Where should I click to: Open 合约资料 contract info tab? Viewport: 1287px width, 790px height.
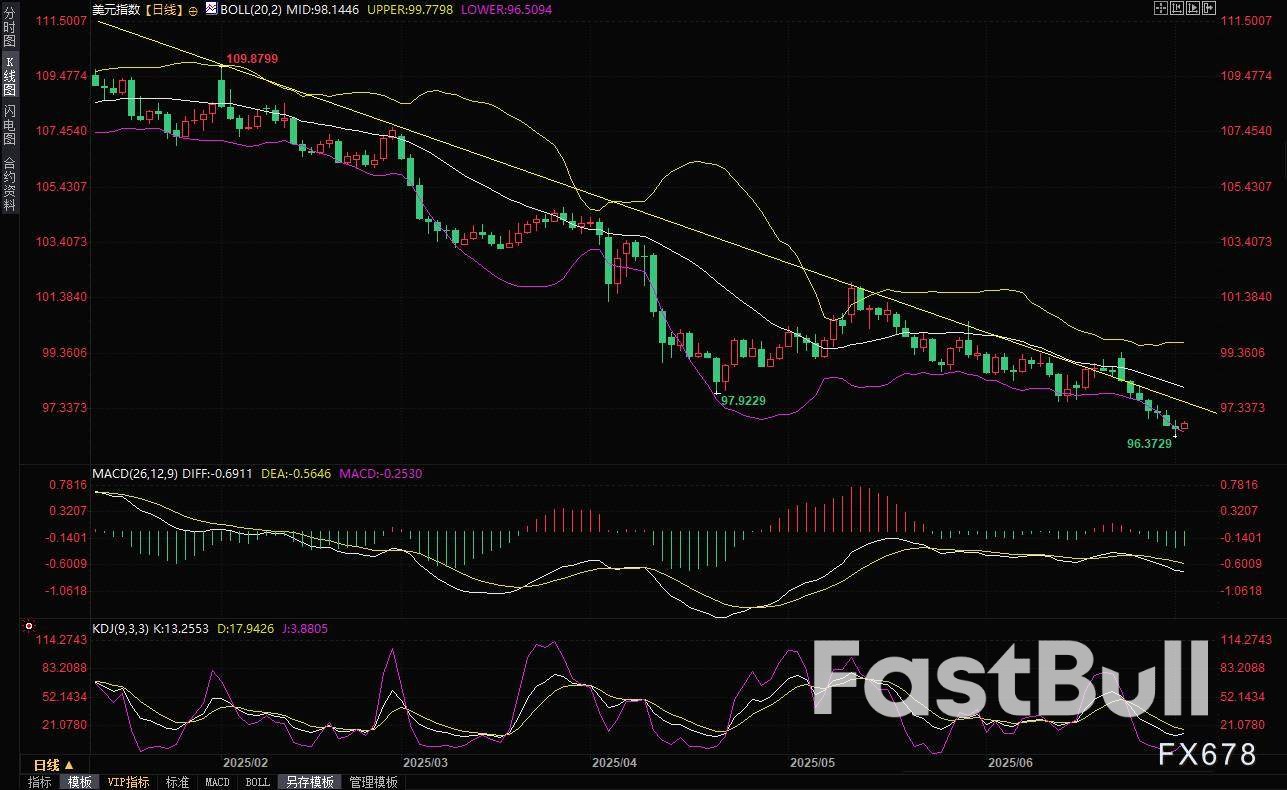click(x=9, y=183)
